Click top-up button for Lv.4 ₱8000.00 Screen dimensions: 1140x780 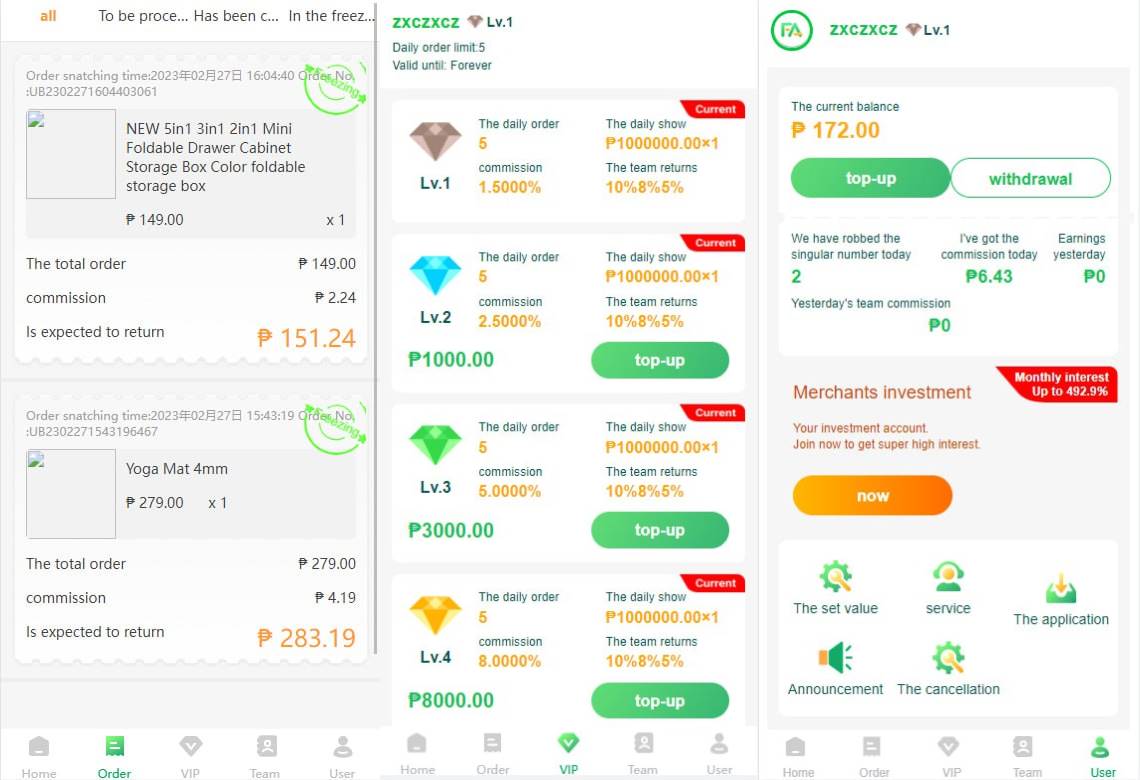[659, 700]
